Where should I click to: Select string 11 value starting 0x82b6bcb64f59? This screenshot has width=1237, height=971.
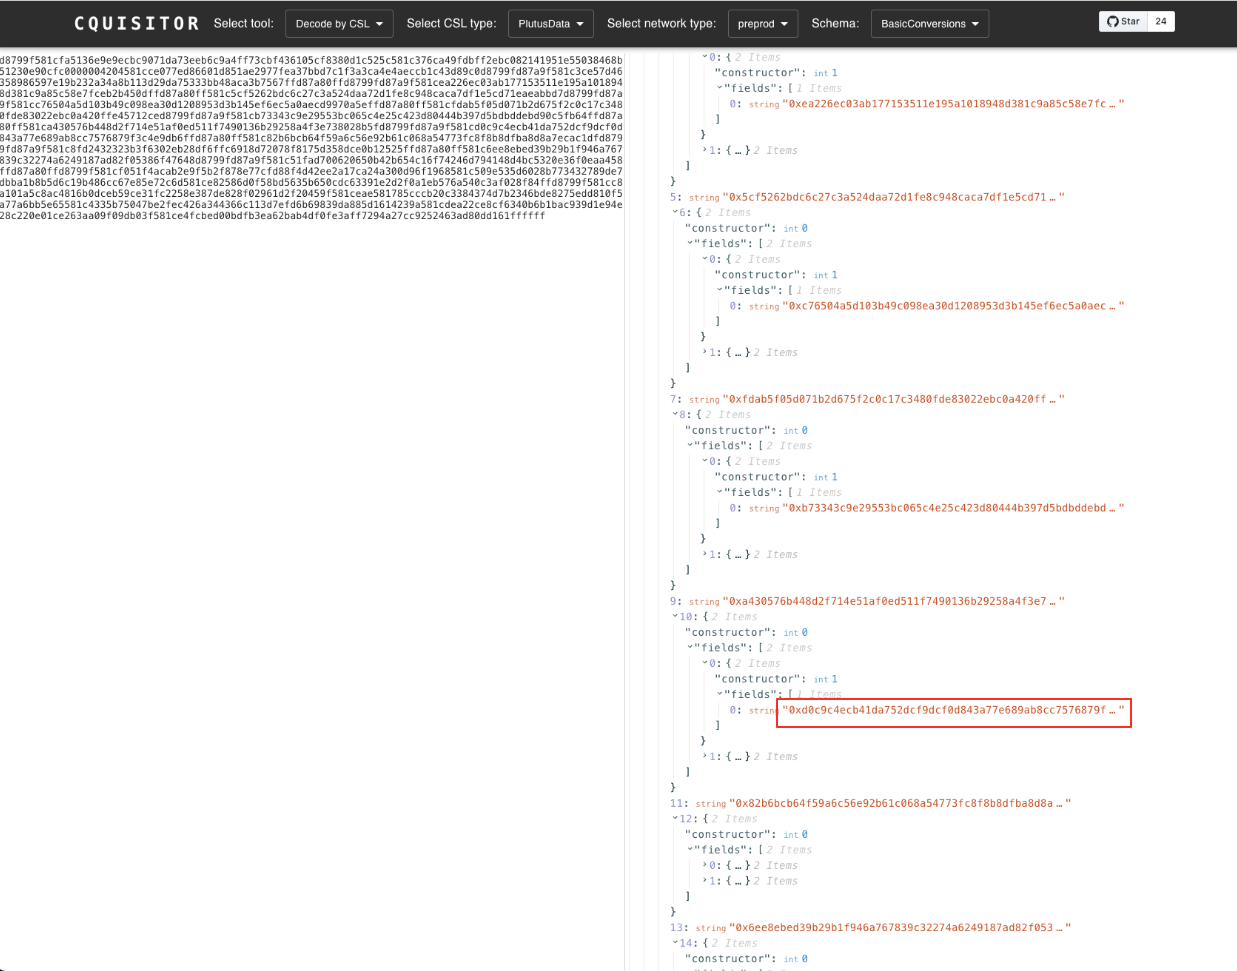(898, 803)
